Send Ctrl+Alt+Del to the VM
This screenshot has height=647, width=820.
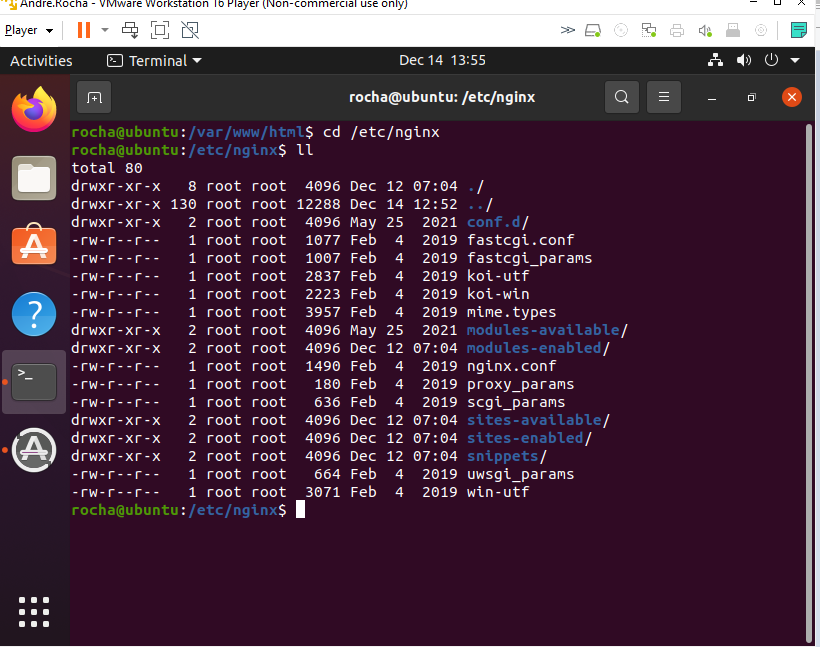(130, 29)
